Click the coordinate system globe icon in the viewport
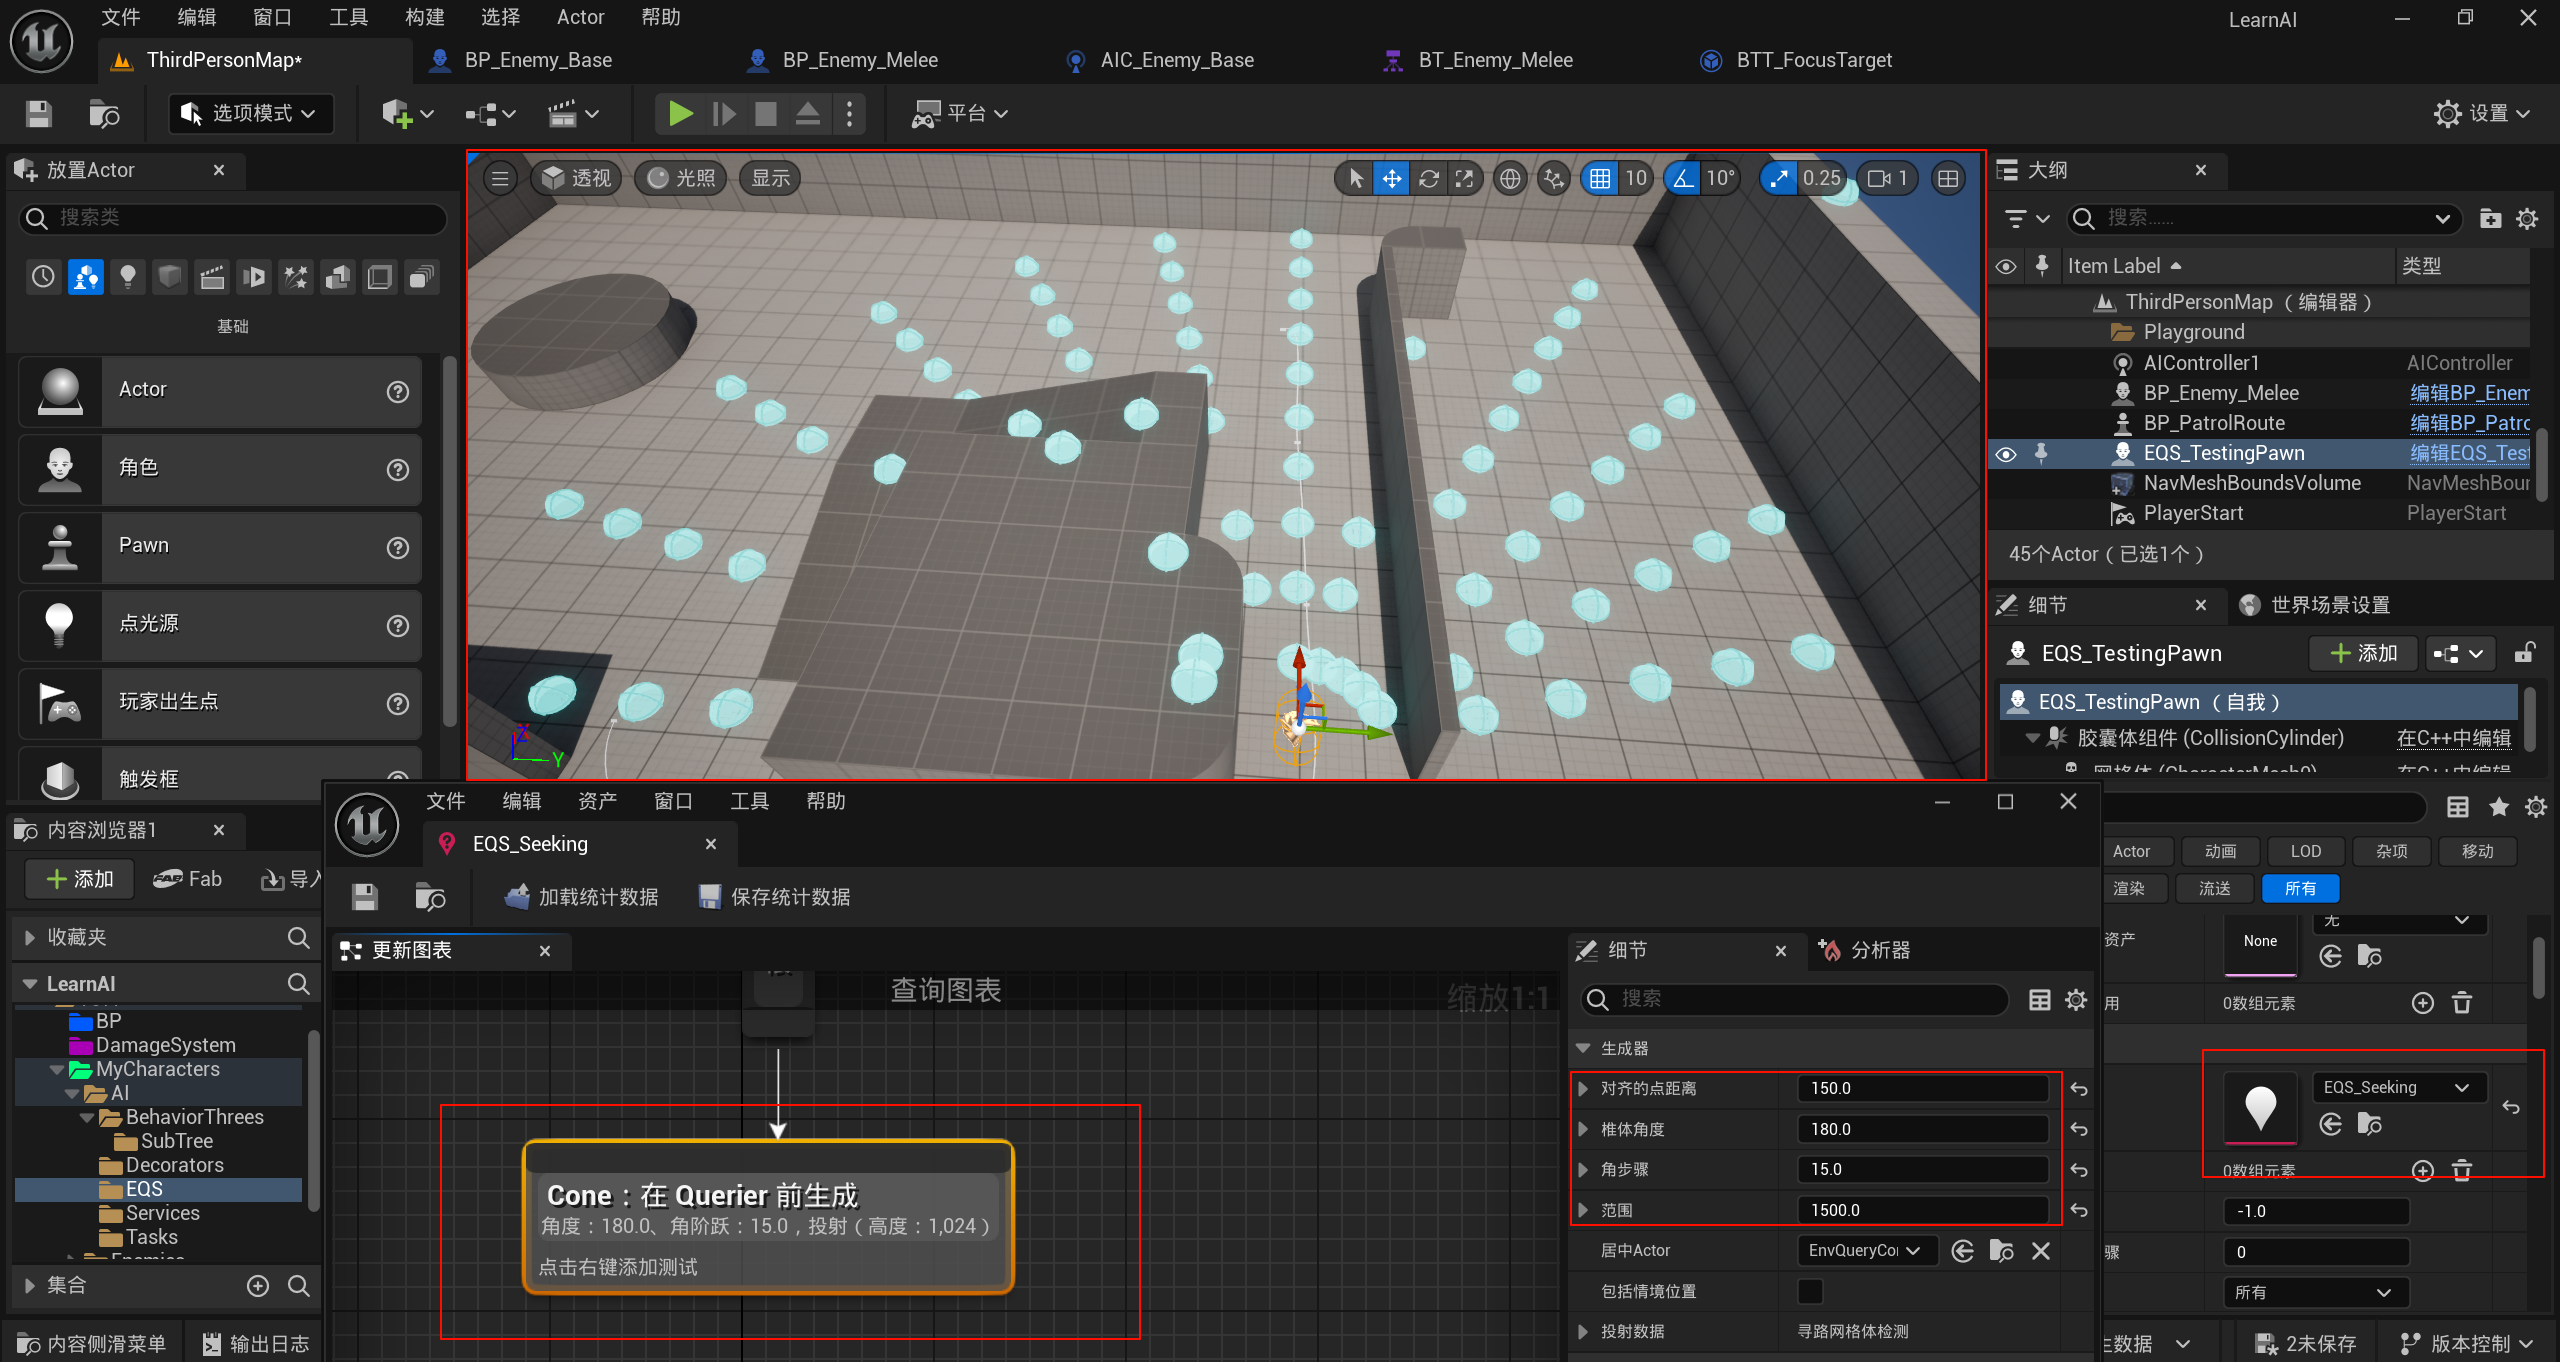Screen dimensions: 2560x1362 point(1510,179)
